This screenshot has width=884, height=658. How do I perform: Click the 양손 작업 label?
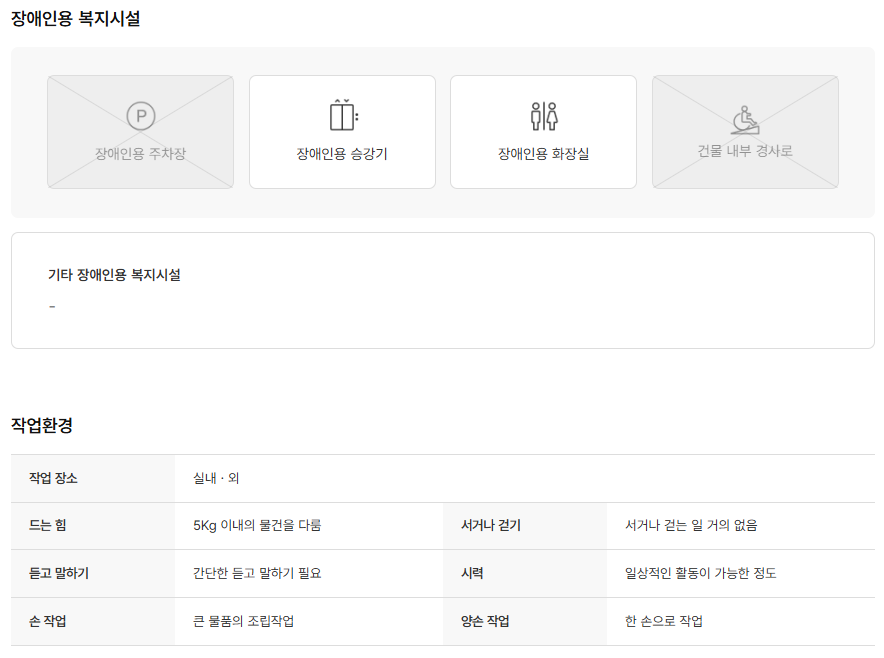click(485, 621)
